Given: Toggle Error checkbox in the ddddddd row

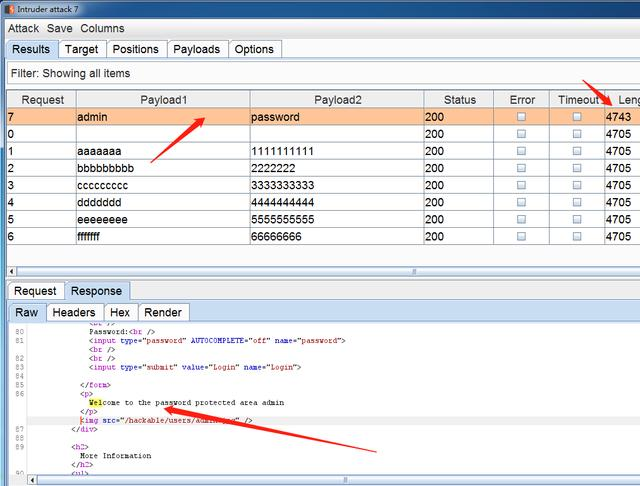Looking at the screenshot, I should (522, 202).
